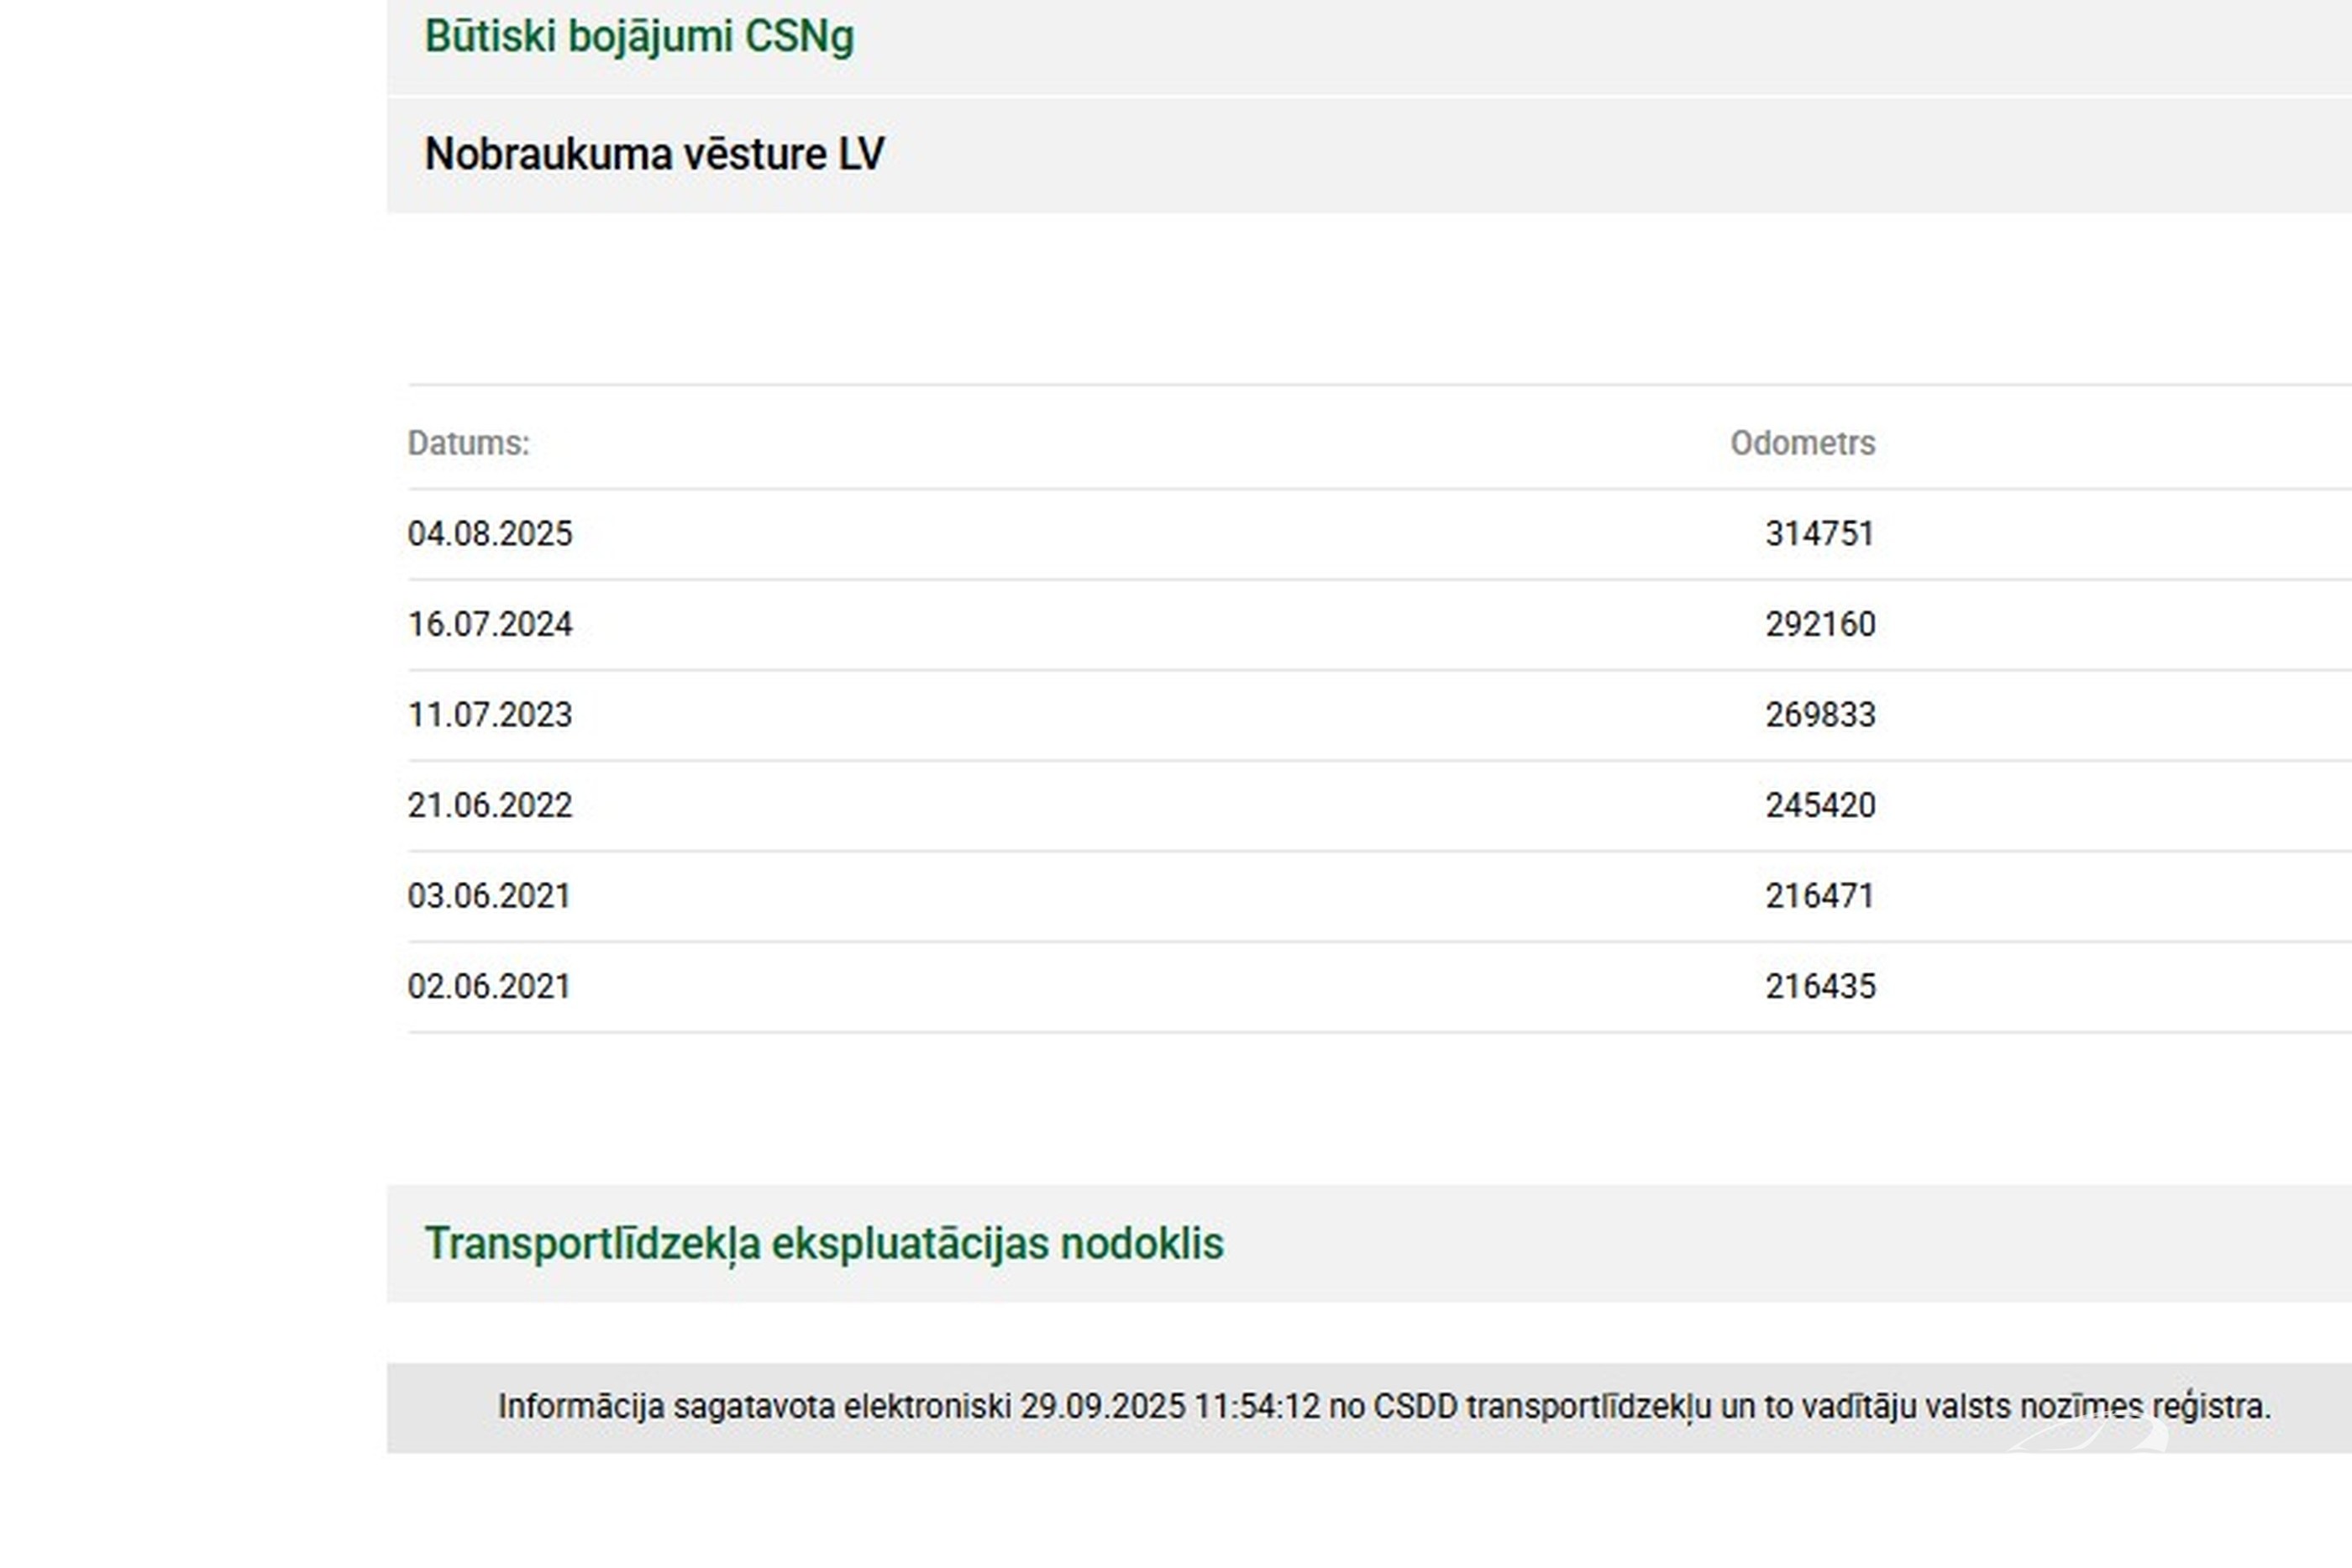Click odometer reading 269833
The width and height of the screenshot is (2352, 1568).
coord(1819,715)
